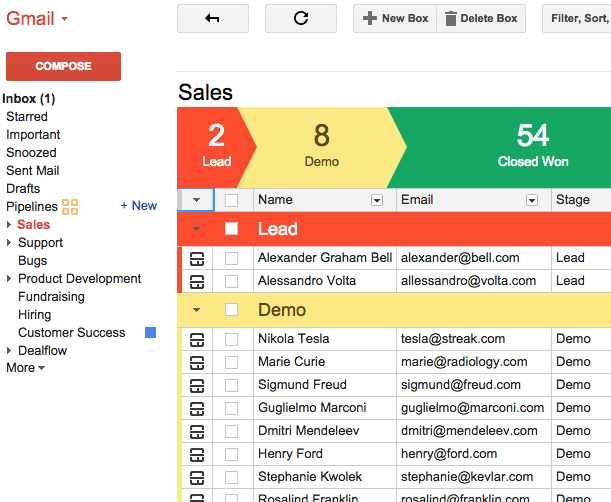Open box icon for Marie Curie row
The width and height of the screenshot is (611, 502).
(197, 362)
